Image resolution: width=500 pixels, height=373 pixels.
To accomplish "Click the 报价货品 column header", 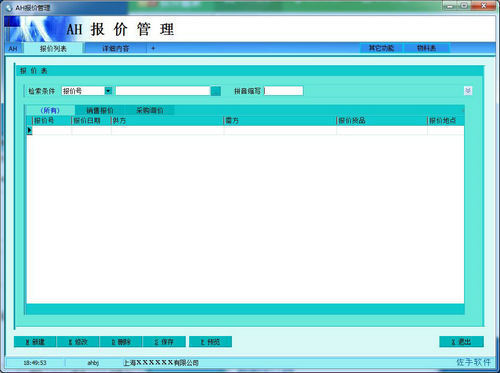I will (382, 120).
